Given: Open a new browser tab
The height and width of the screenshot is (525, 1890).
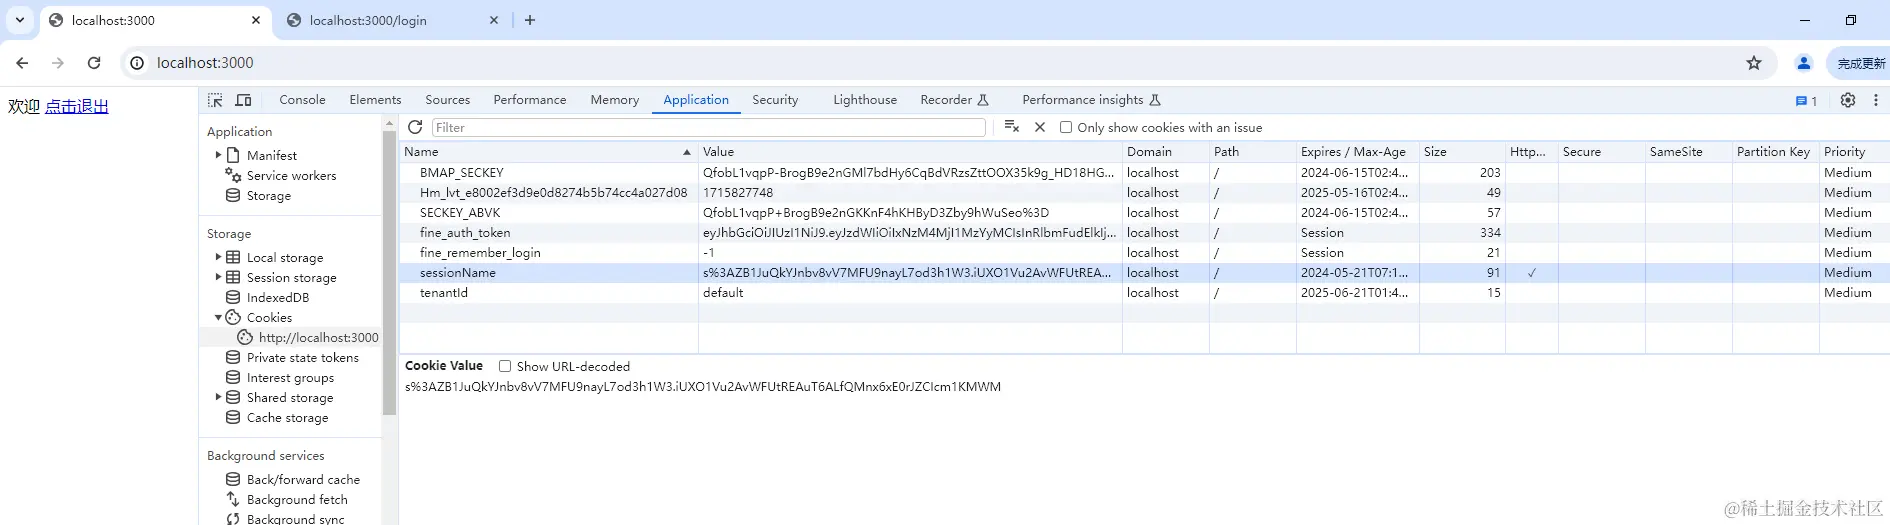Looking at the screenshot, I should point(530,20).
